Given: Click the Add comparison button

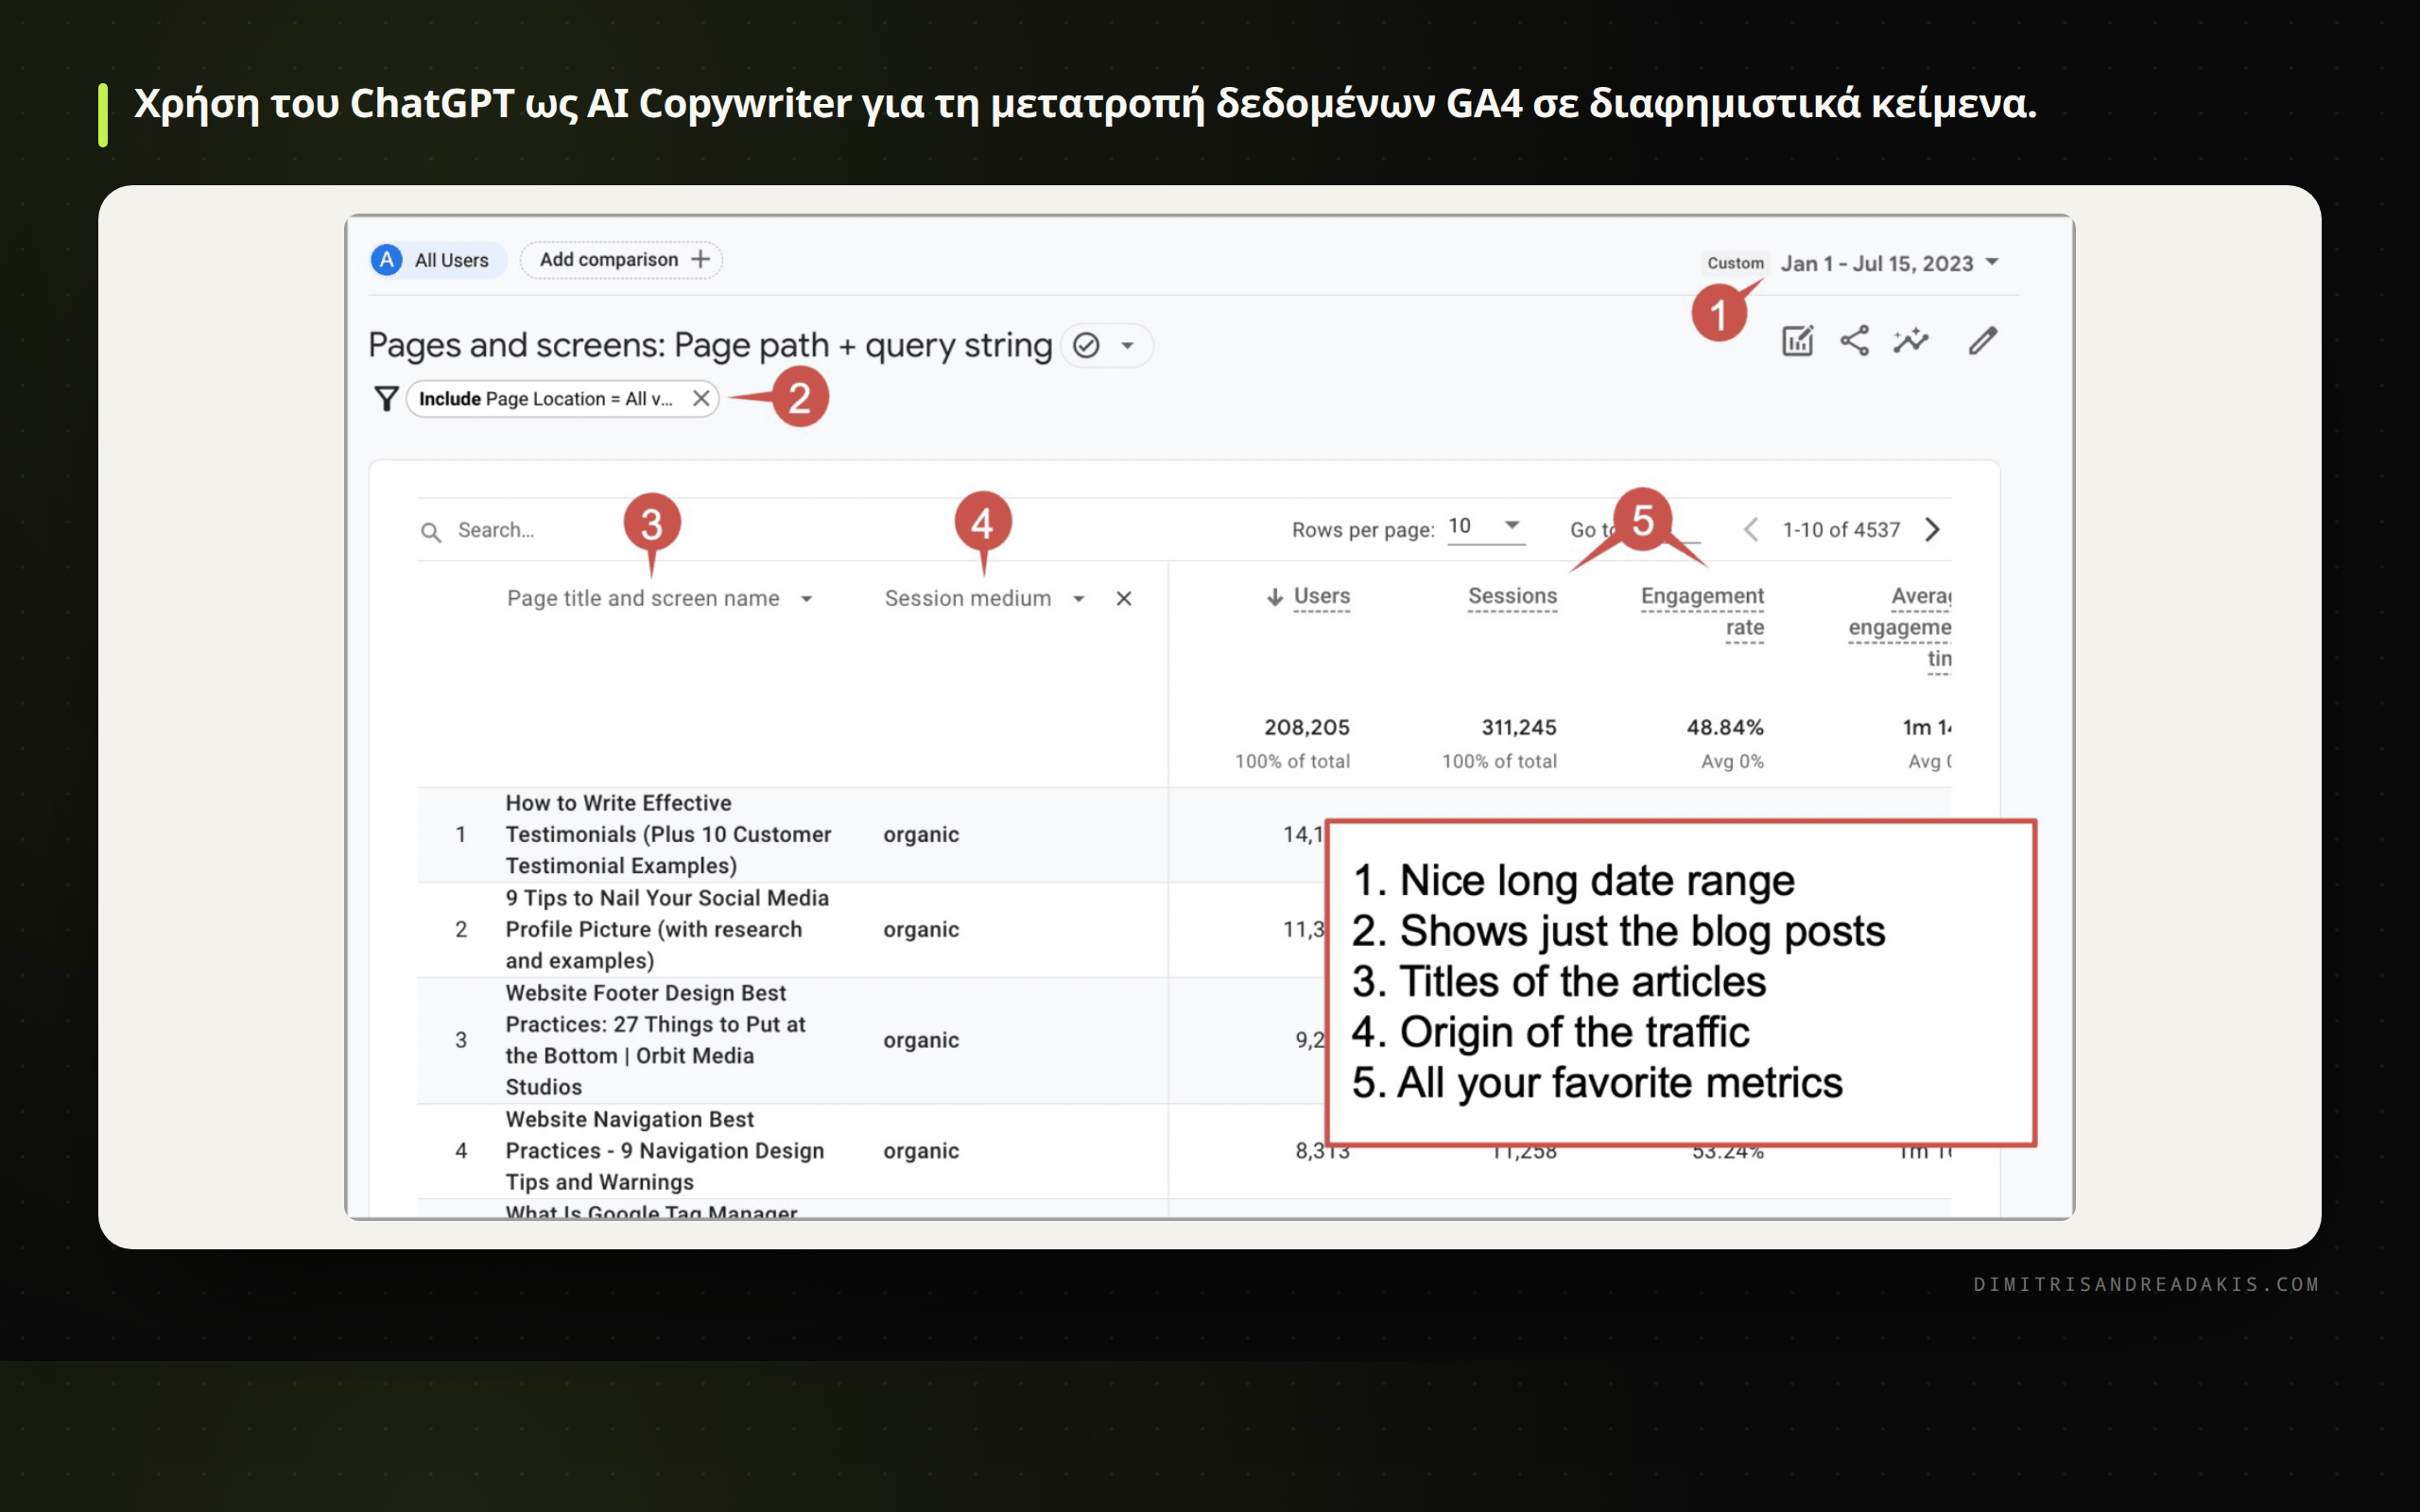Looking at the screenshot, I should tap(621, 260).
